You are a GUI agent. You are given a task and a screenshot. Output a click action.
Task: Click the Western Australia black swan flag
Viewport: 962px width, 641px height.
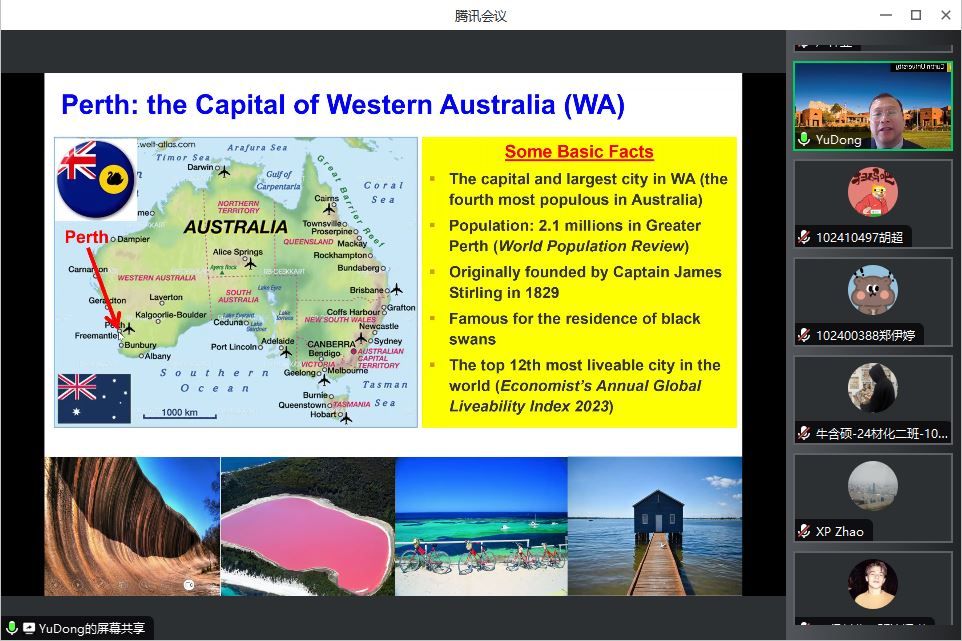(95, 178)
